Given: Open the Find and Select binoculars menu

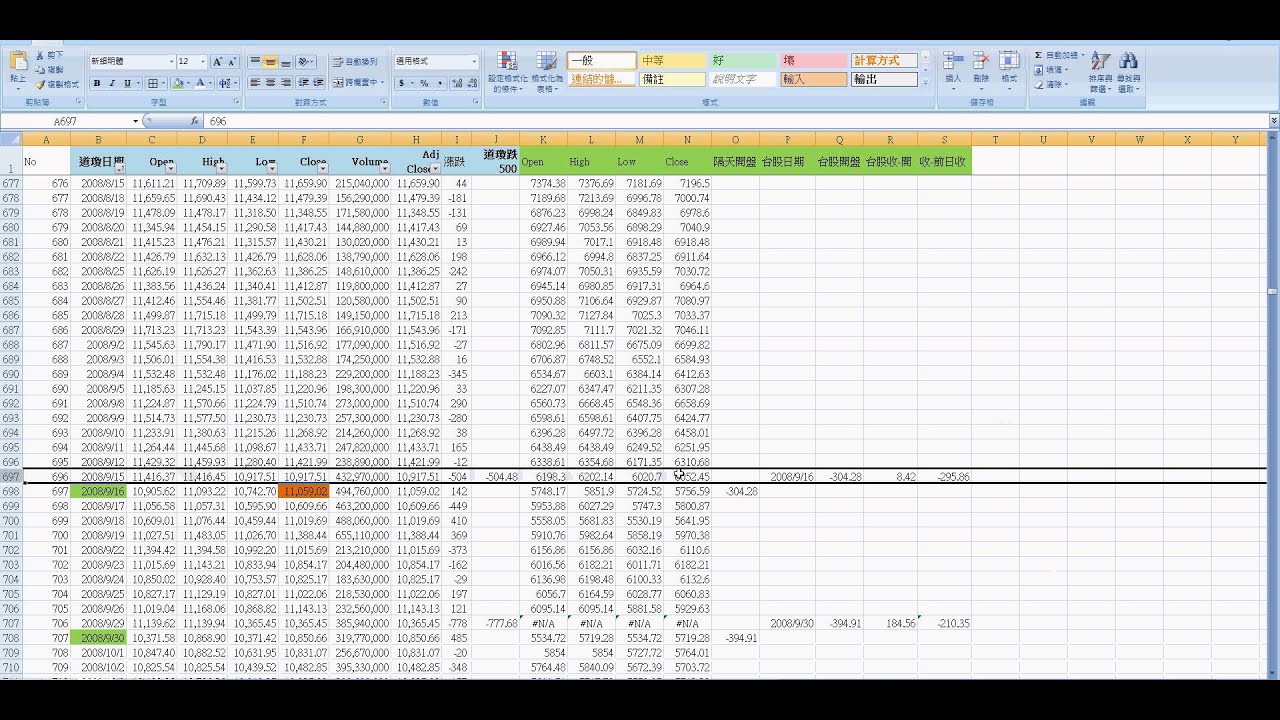Looking at the screenshot, I should tap(1129, 72).
